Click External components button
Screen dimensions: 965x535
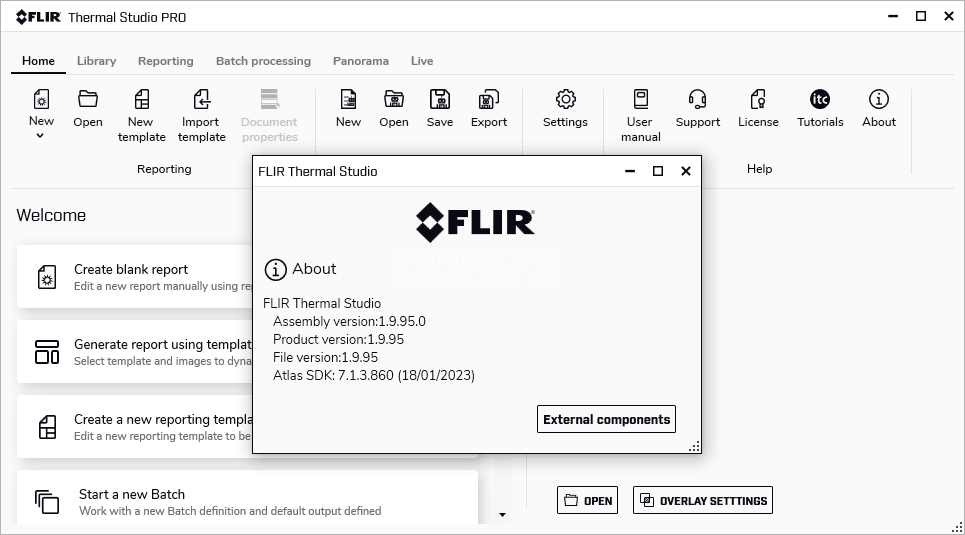(x=606, y=419)
